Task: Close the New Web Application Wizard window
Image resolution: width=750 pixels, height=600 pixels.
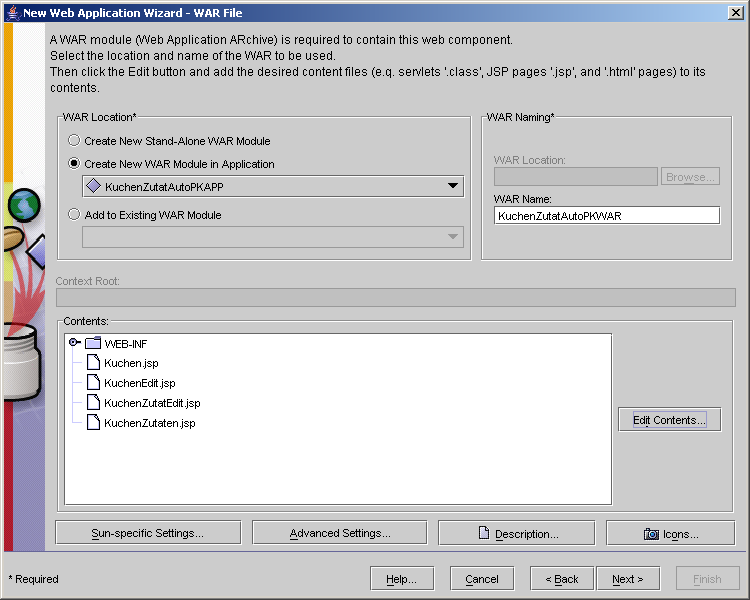Action: click(x=736, y=12)
